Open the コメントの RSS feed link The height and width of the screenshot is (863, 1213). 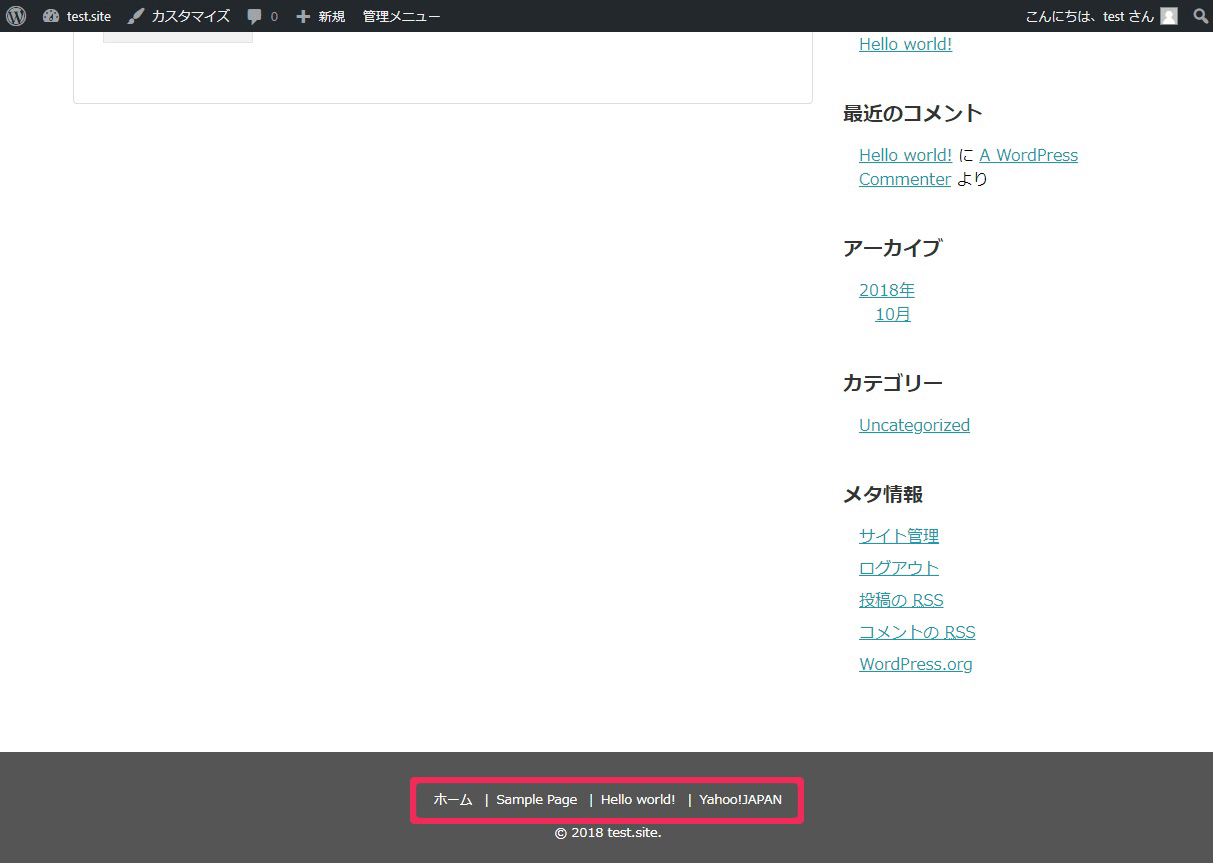pos(916,632)
